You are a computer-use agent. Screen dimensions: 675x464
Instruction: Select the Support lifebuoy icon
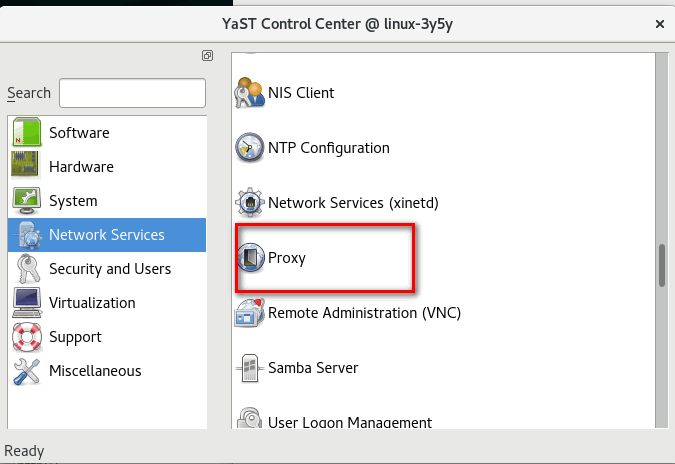[x=27, y=337]
